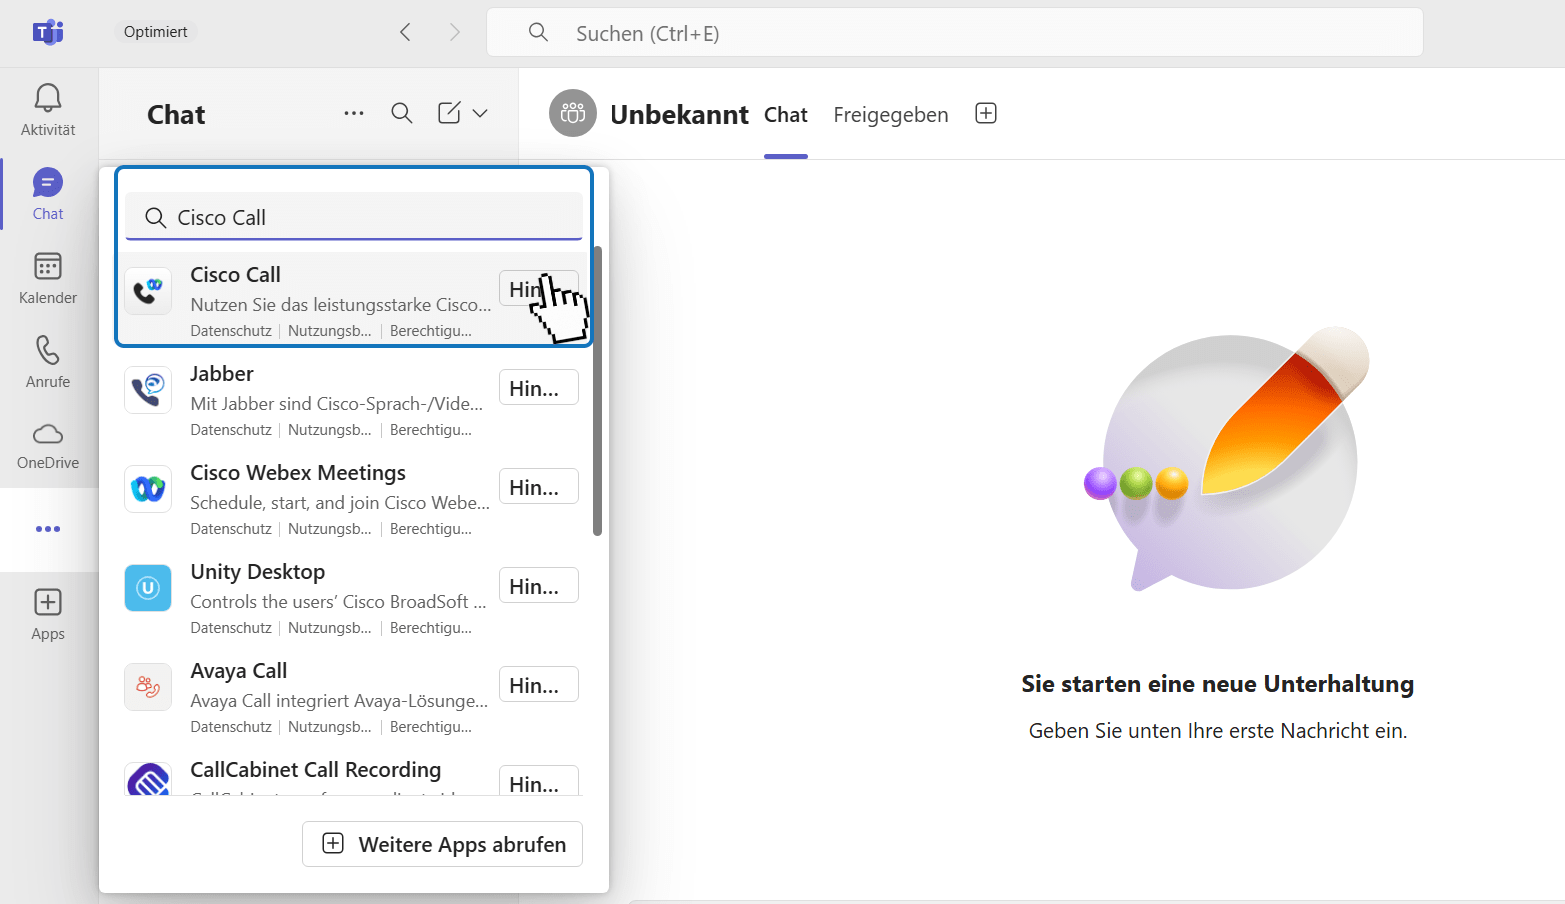Select the Chat sidebar icon
This screenshot has width=1565, height=904.
[x=48, y=182]
